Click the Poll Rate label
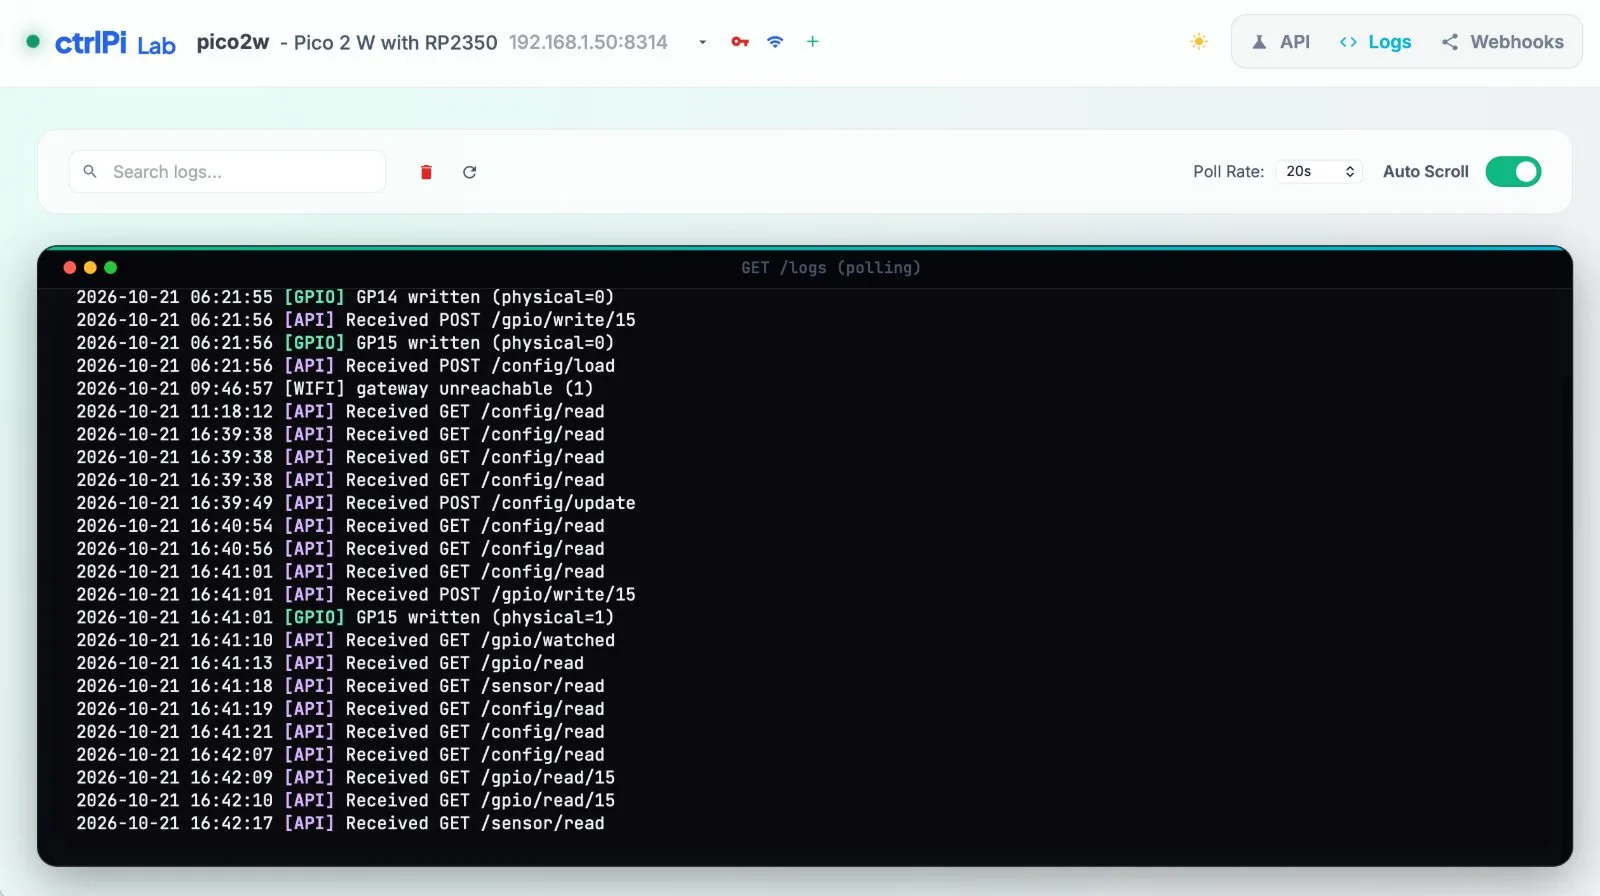The width and height of the screenshot is (1600, 896). pos(1228,172)
